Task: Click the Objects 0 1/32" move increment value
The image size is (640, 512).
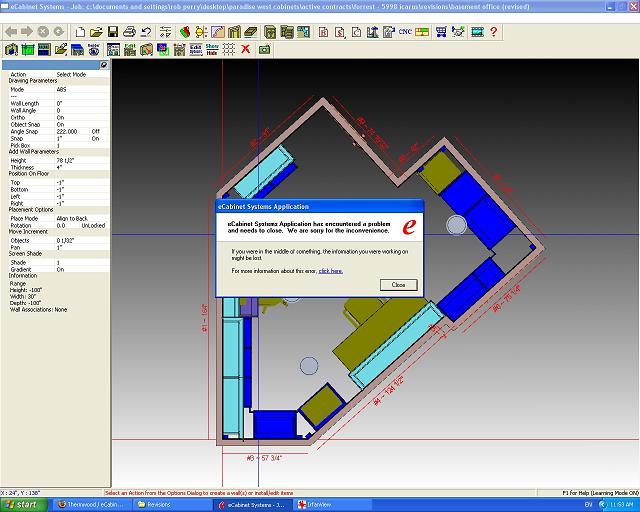Action: [65, 240]
